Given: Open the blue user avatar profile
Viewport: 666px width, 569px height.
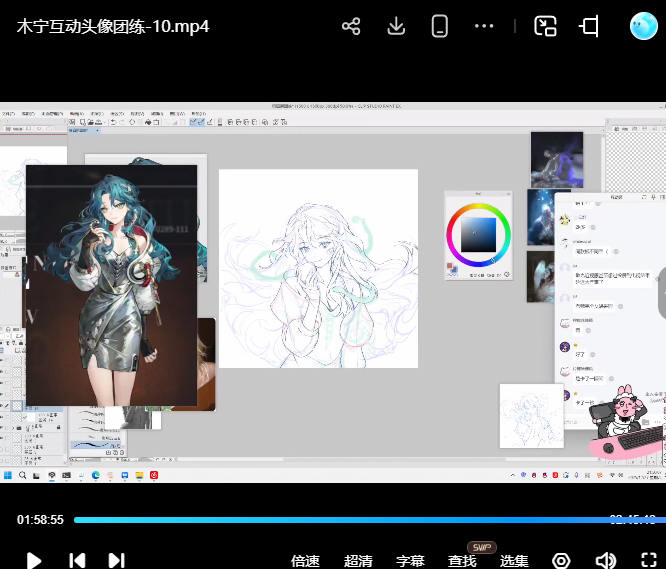Looking at the screenshot, I should (643, 27).
